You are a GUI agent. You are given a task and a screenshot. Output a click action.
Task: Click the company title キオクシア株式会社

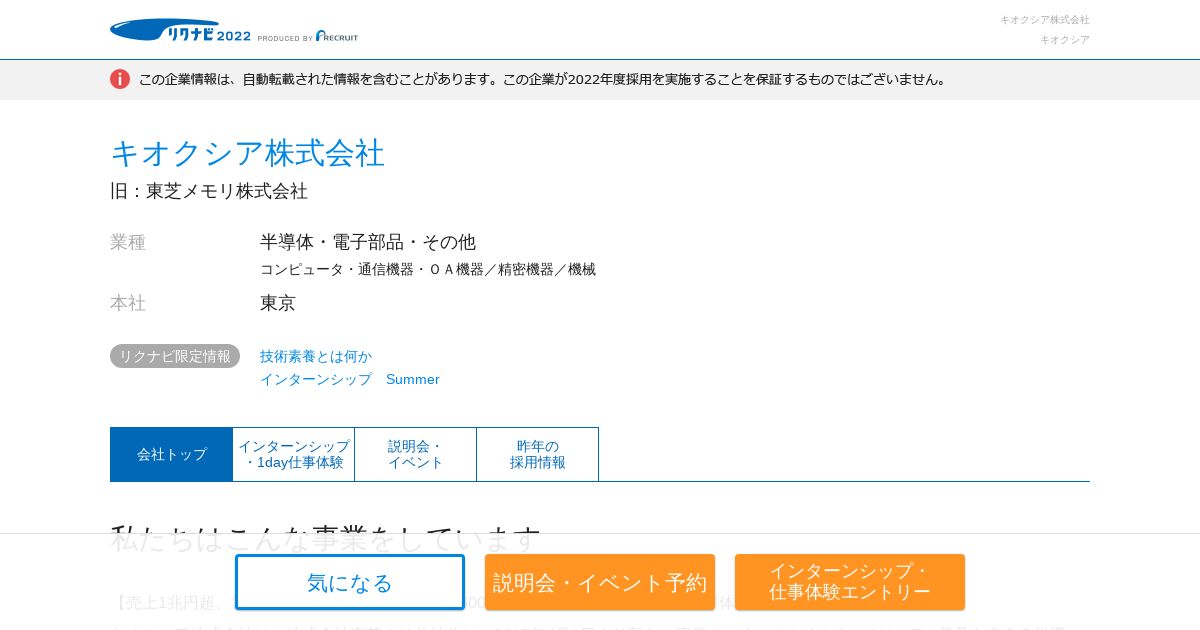click(x=247, y=153)
